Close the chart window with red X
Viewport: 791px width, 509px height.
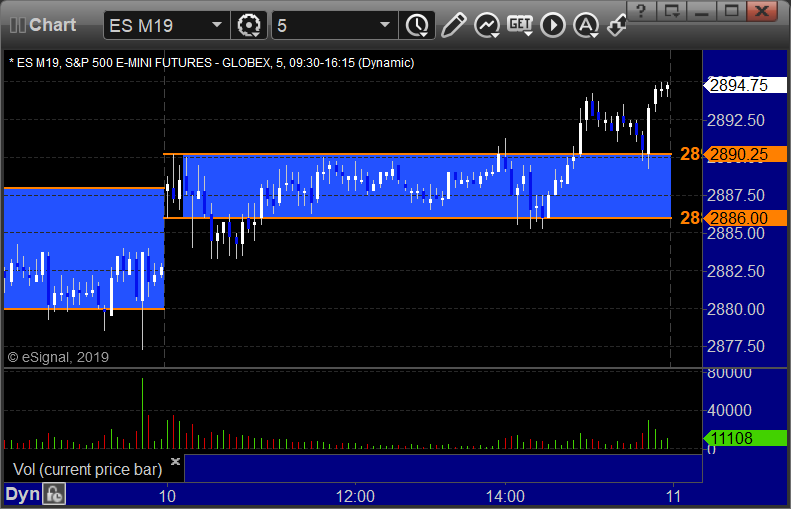(762, 11)
